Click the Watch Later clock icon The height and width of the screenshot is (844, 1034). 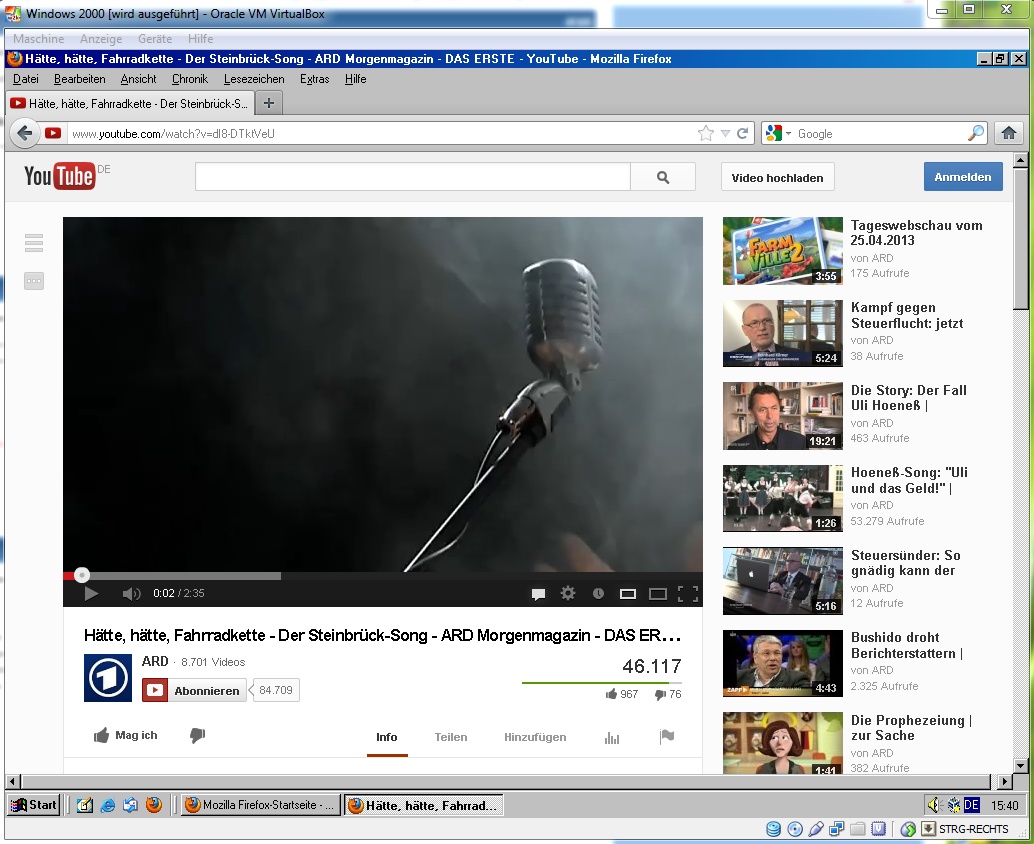tap(598, 593)
